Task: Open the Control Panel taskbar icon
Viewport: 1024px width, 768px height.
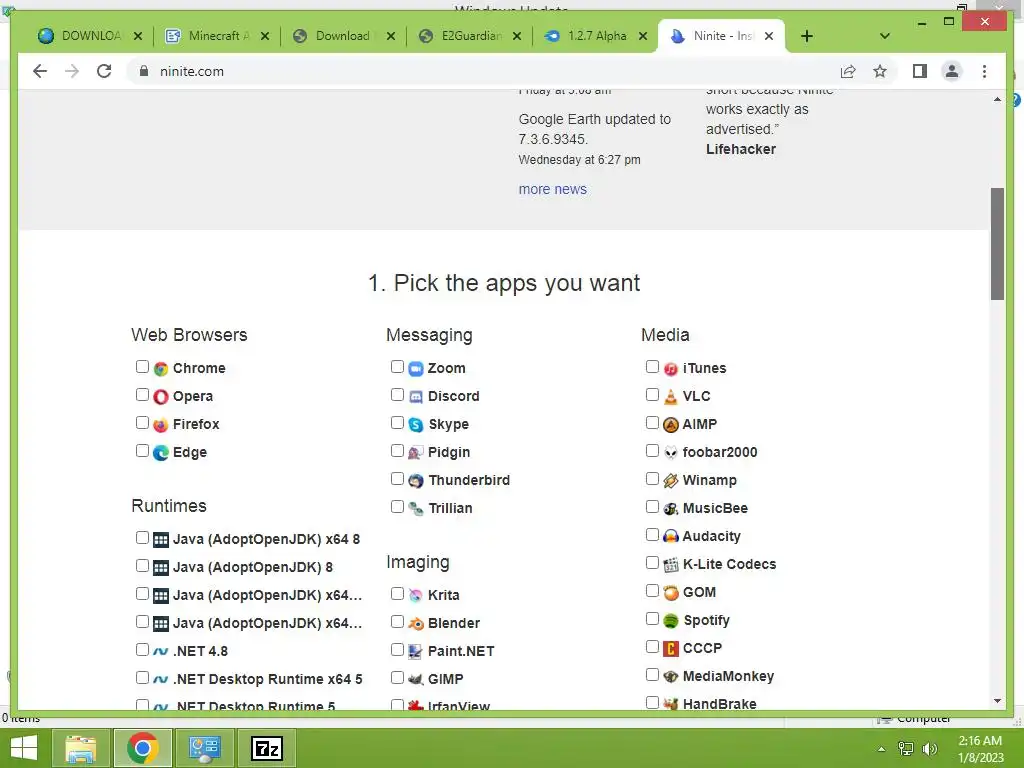Action: [204, 748]
